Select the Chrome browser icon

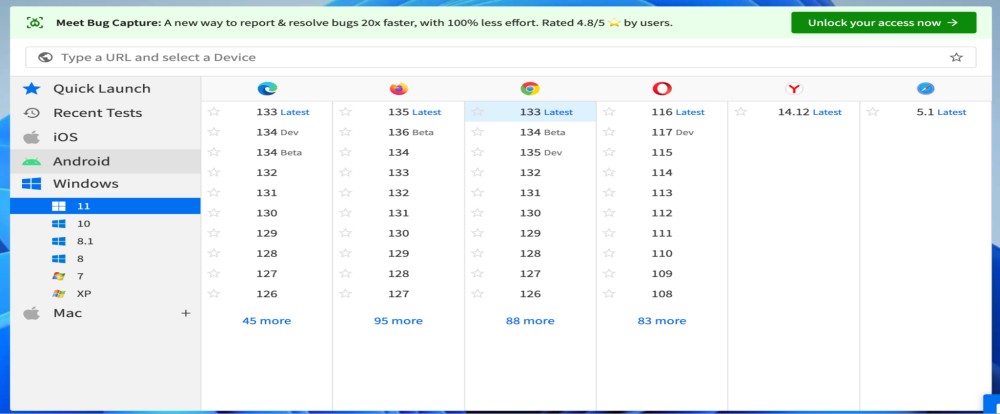(x=530, y=89)
